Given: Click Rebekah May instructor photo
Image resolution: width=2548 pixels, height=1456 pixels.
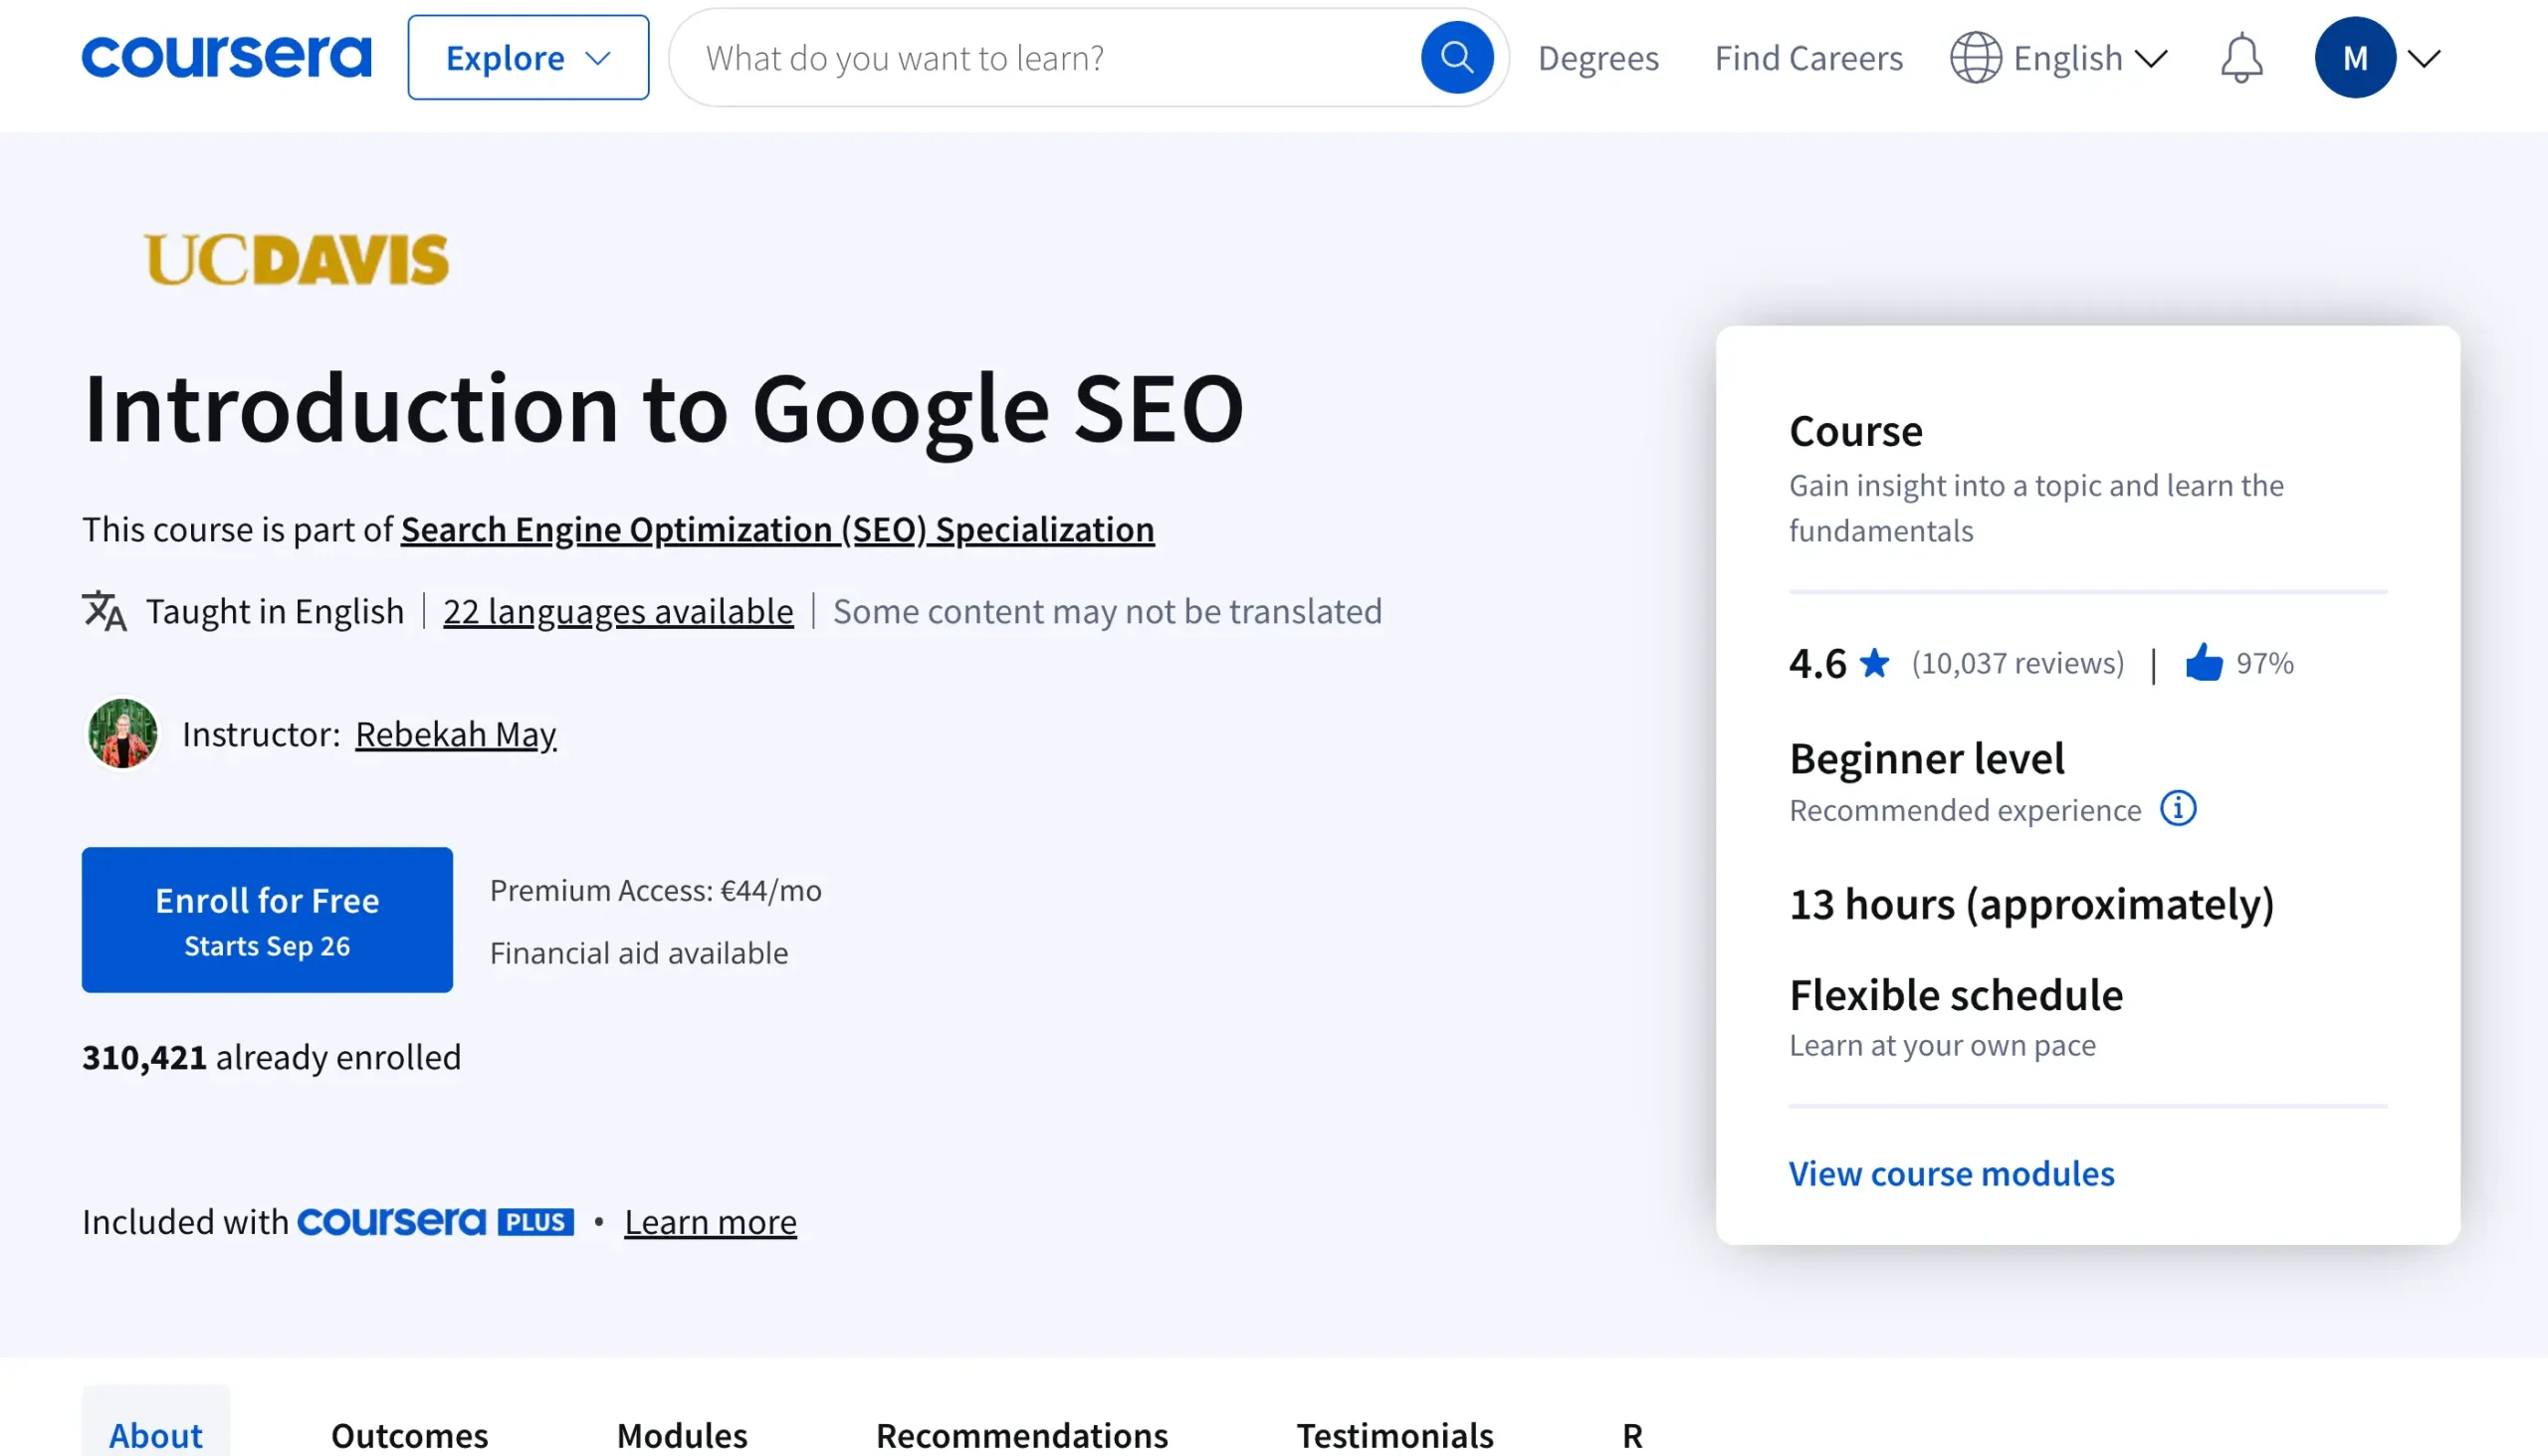Looking at the screenshot, I should click(x=122, y=734).
